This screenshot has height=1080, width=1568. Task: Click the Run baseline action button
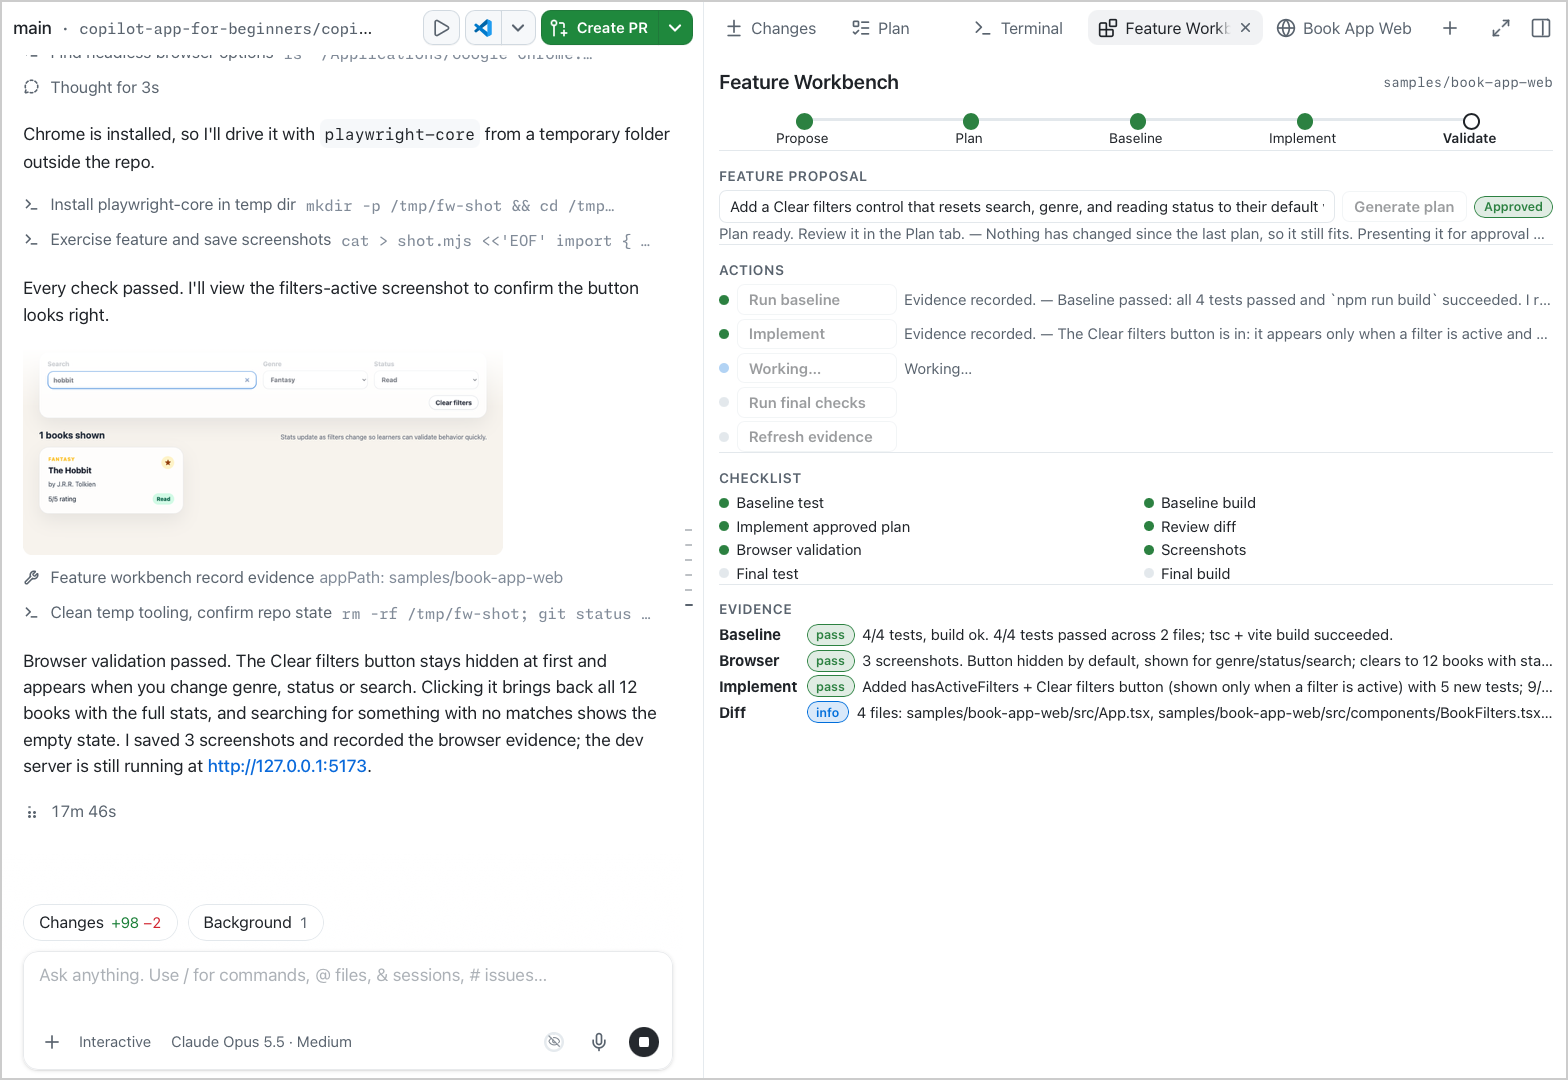coord(817,300)
